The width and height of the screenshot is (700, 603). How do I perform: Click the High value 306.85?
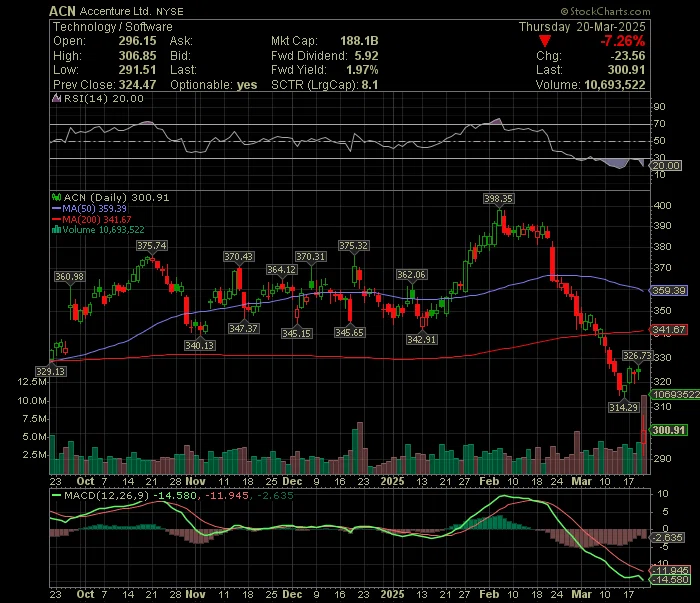138,56
